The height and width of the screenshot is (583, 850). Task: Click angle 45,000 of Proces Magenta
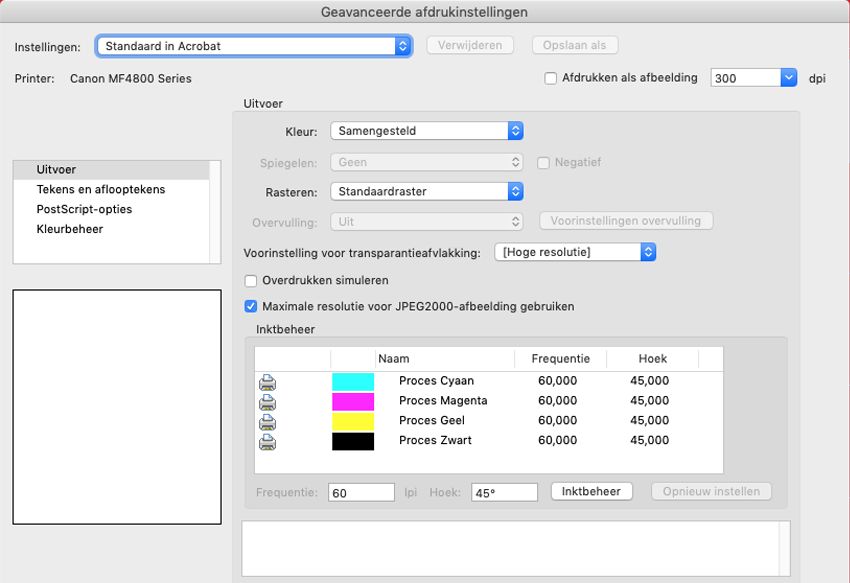click(x=649, y=401)
